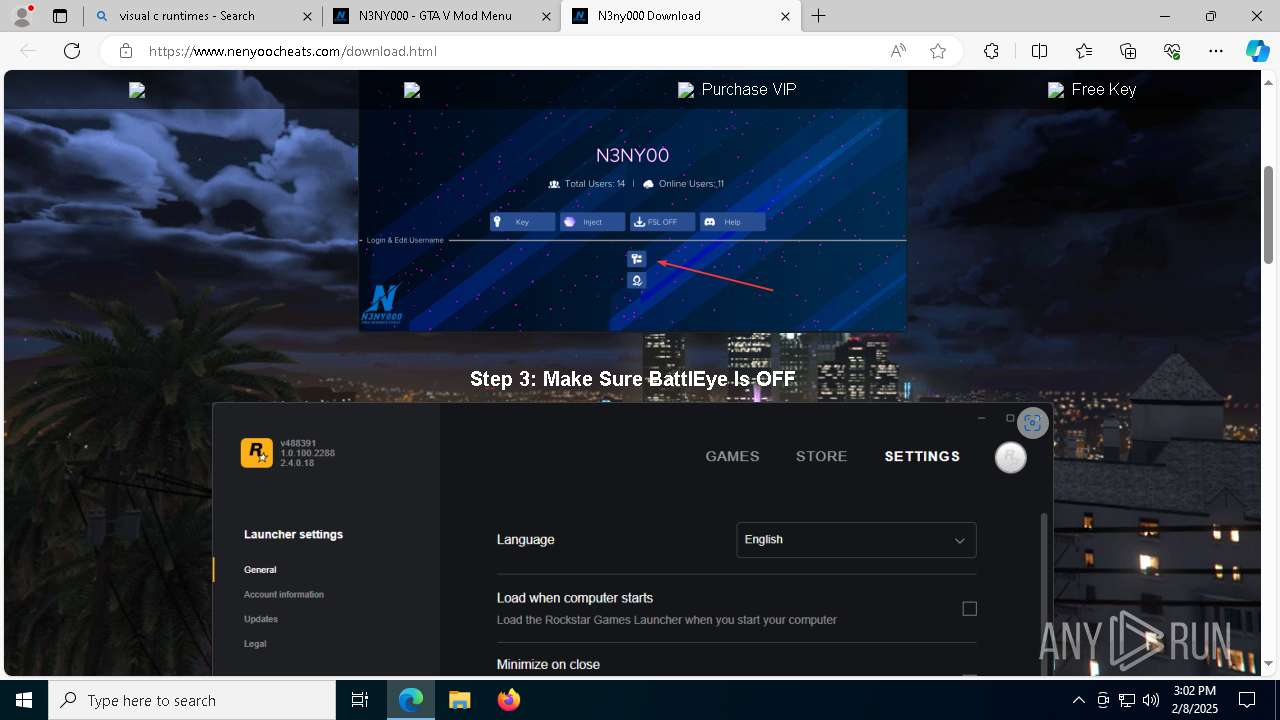Click the Rockstar profile avatar in launcher image
Viewport: 1280px width, 720px height.
point(1011,457)
